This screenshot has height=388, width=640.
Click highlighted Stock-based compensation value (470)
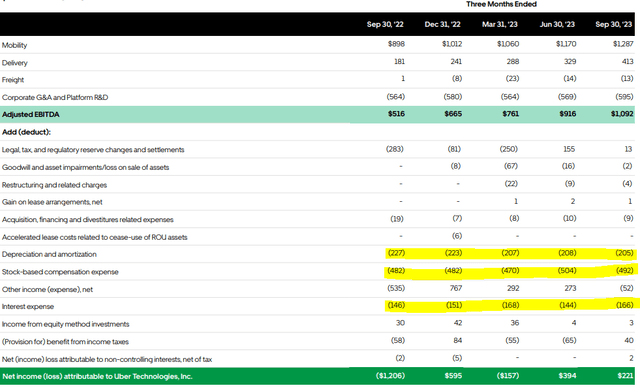pos(510,270)
